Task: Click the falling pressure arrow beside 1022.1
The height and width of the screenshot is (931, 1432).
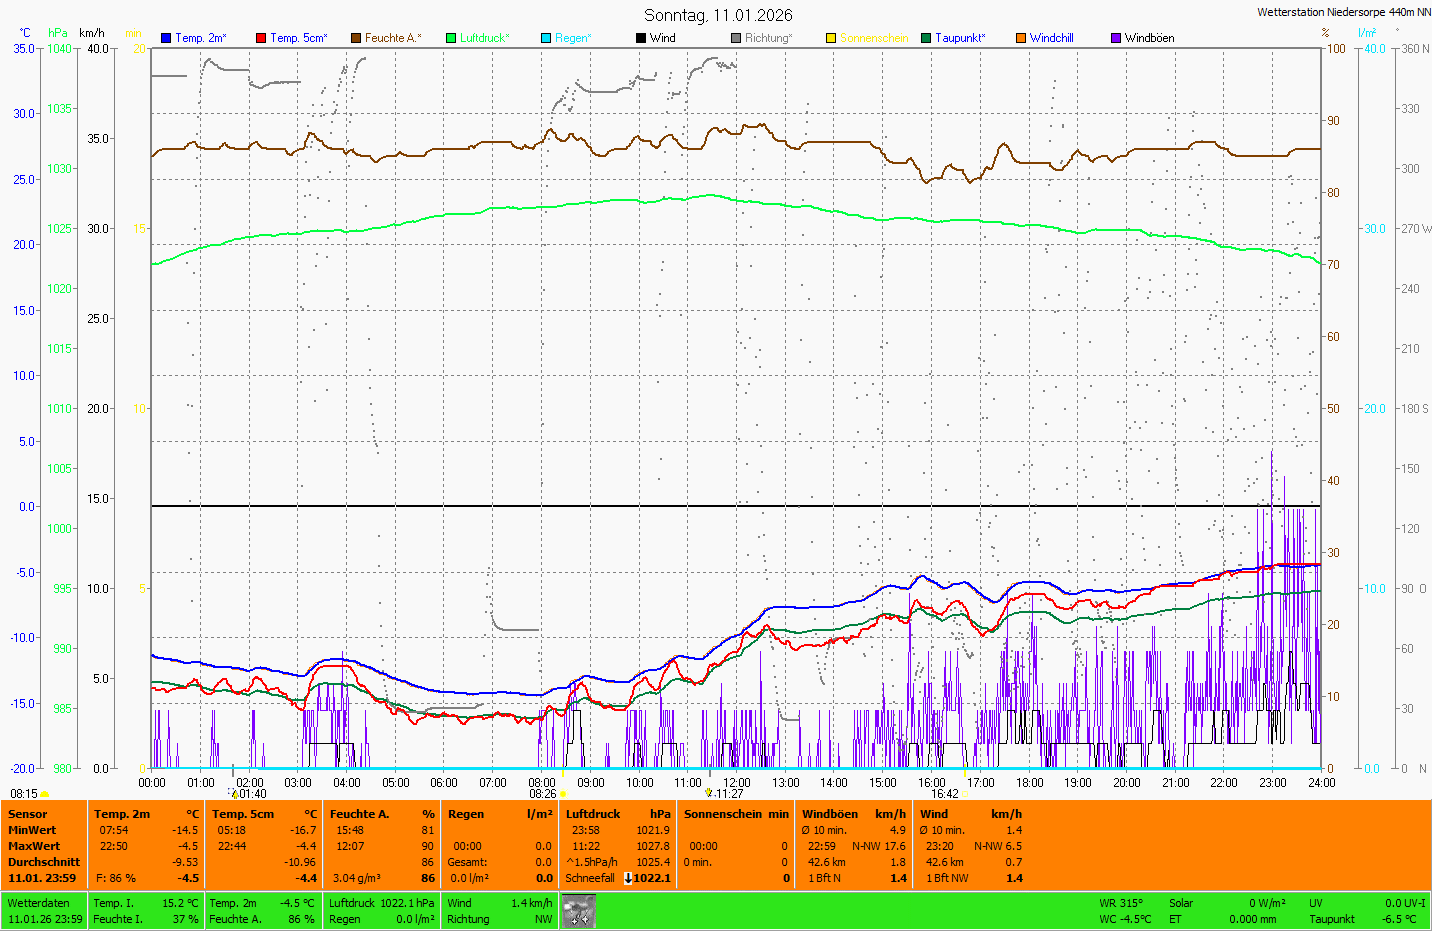Action: click(x=628, y=878)
